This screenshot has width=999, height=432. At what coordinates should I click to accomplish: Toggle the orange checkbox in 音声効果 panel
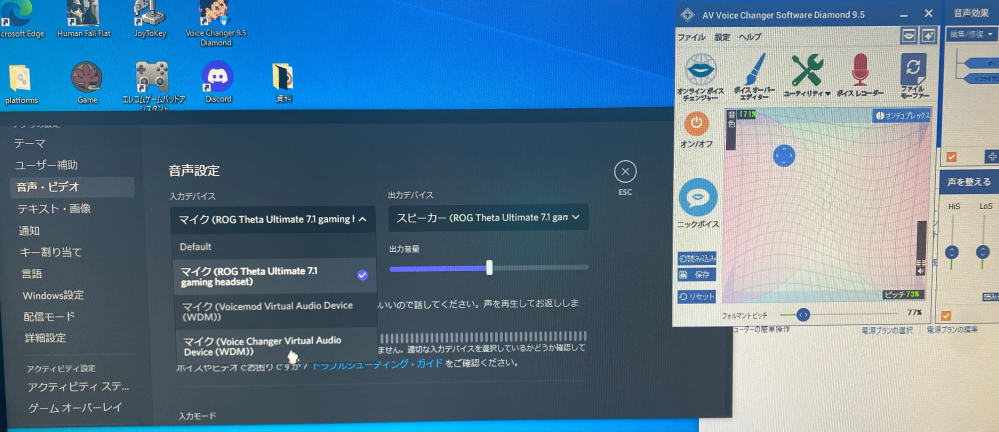[952, 156]
